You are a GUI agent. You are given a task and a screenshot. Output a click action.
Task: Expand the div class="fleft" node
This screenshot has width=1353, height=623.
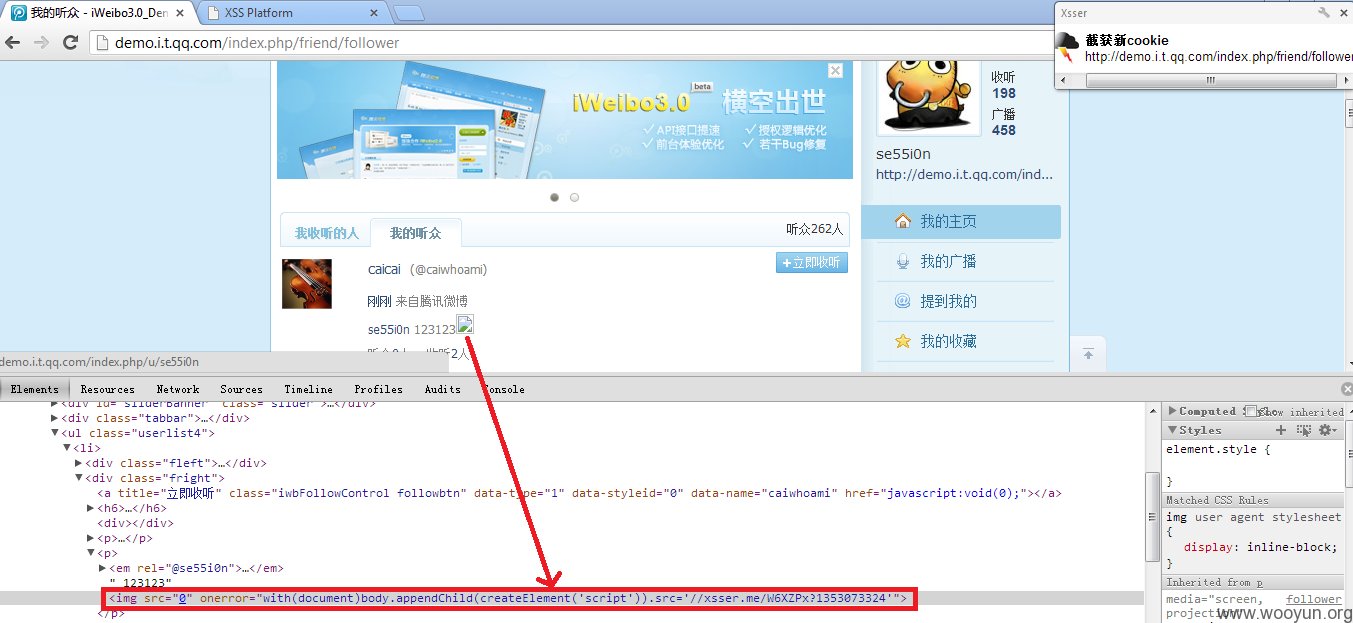[79, 463]
